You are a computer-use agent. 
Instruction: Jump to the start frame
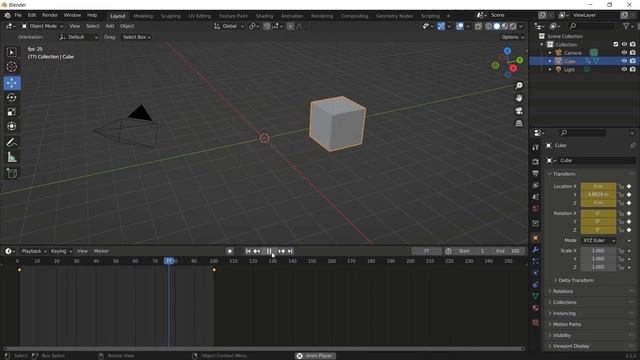click(x=248, y=251)
